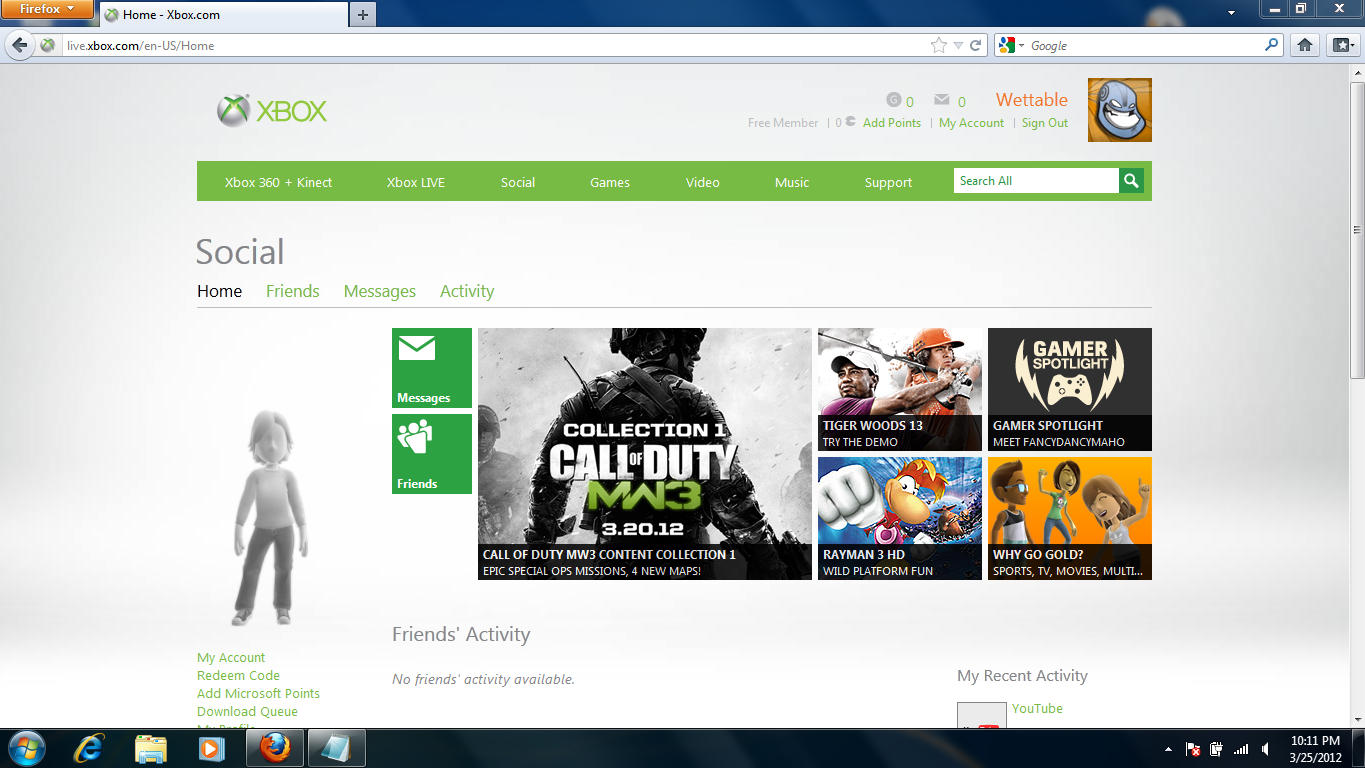1365x768 pixels.
Task: Open the list all tabs dropdown arrow
Action: pyautogui.click(x=1231, y=14)
